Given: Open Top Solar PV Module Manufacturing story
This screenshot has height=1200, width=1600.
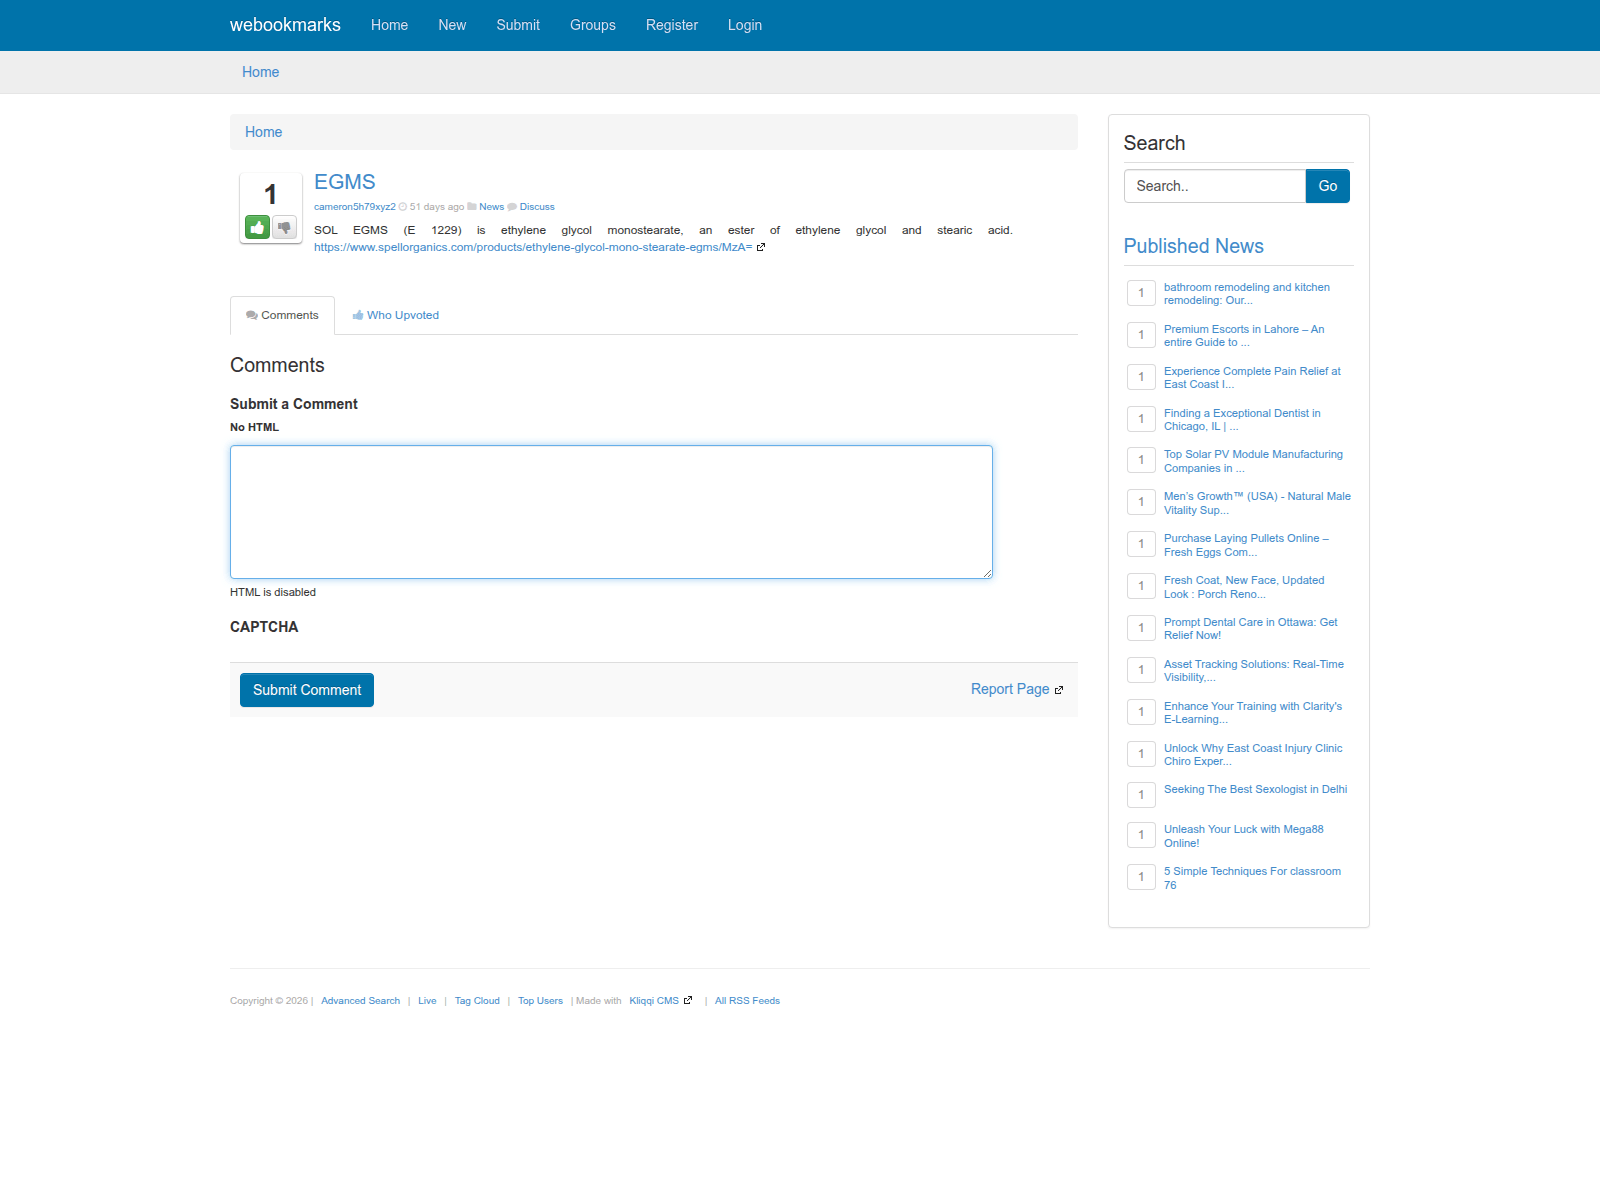Looking at the screenshot, I should tap(1253, 461).
